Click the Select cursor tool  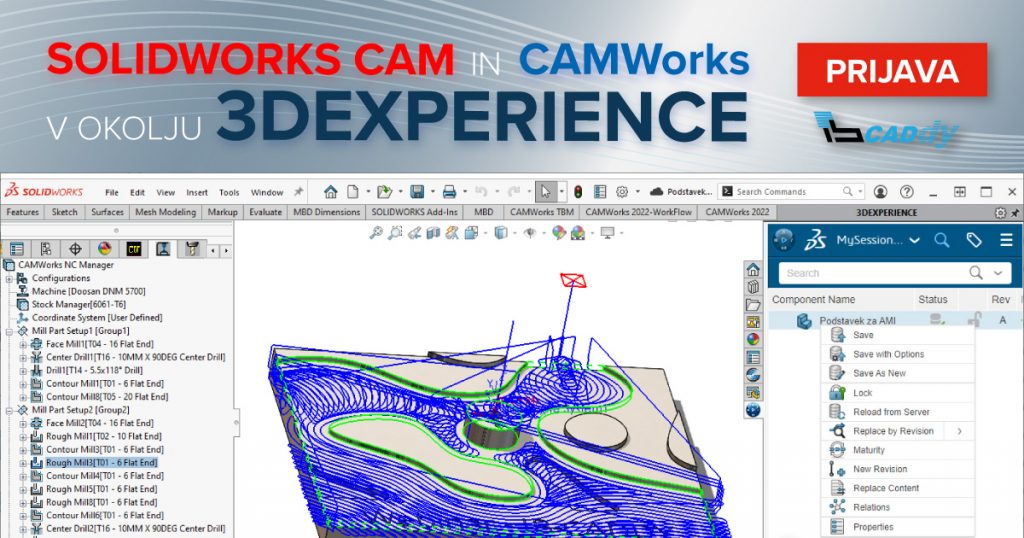click(x=545, y=192)
